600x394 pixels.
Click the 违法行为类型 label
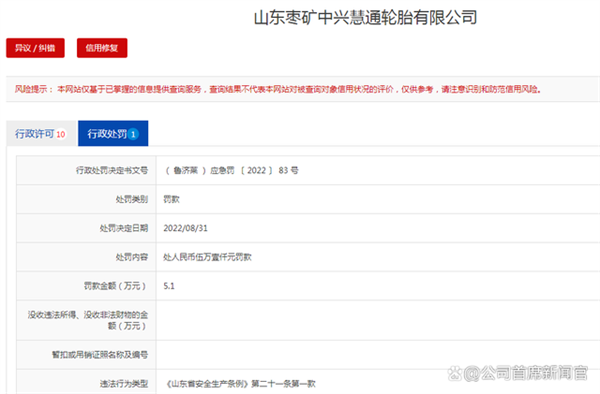124,383
